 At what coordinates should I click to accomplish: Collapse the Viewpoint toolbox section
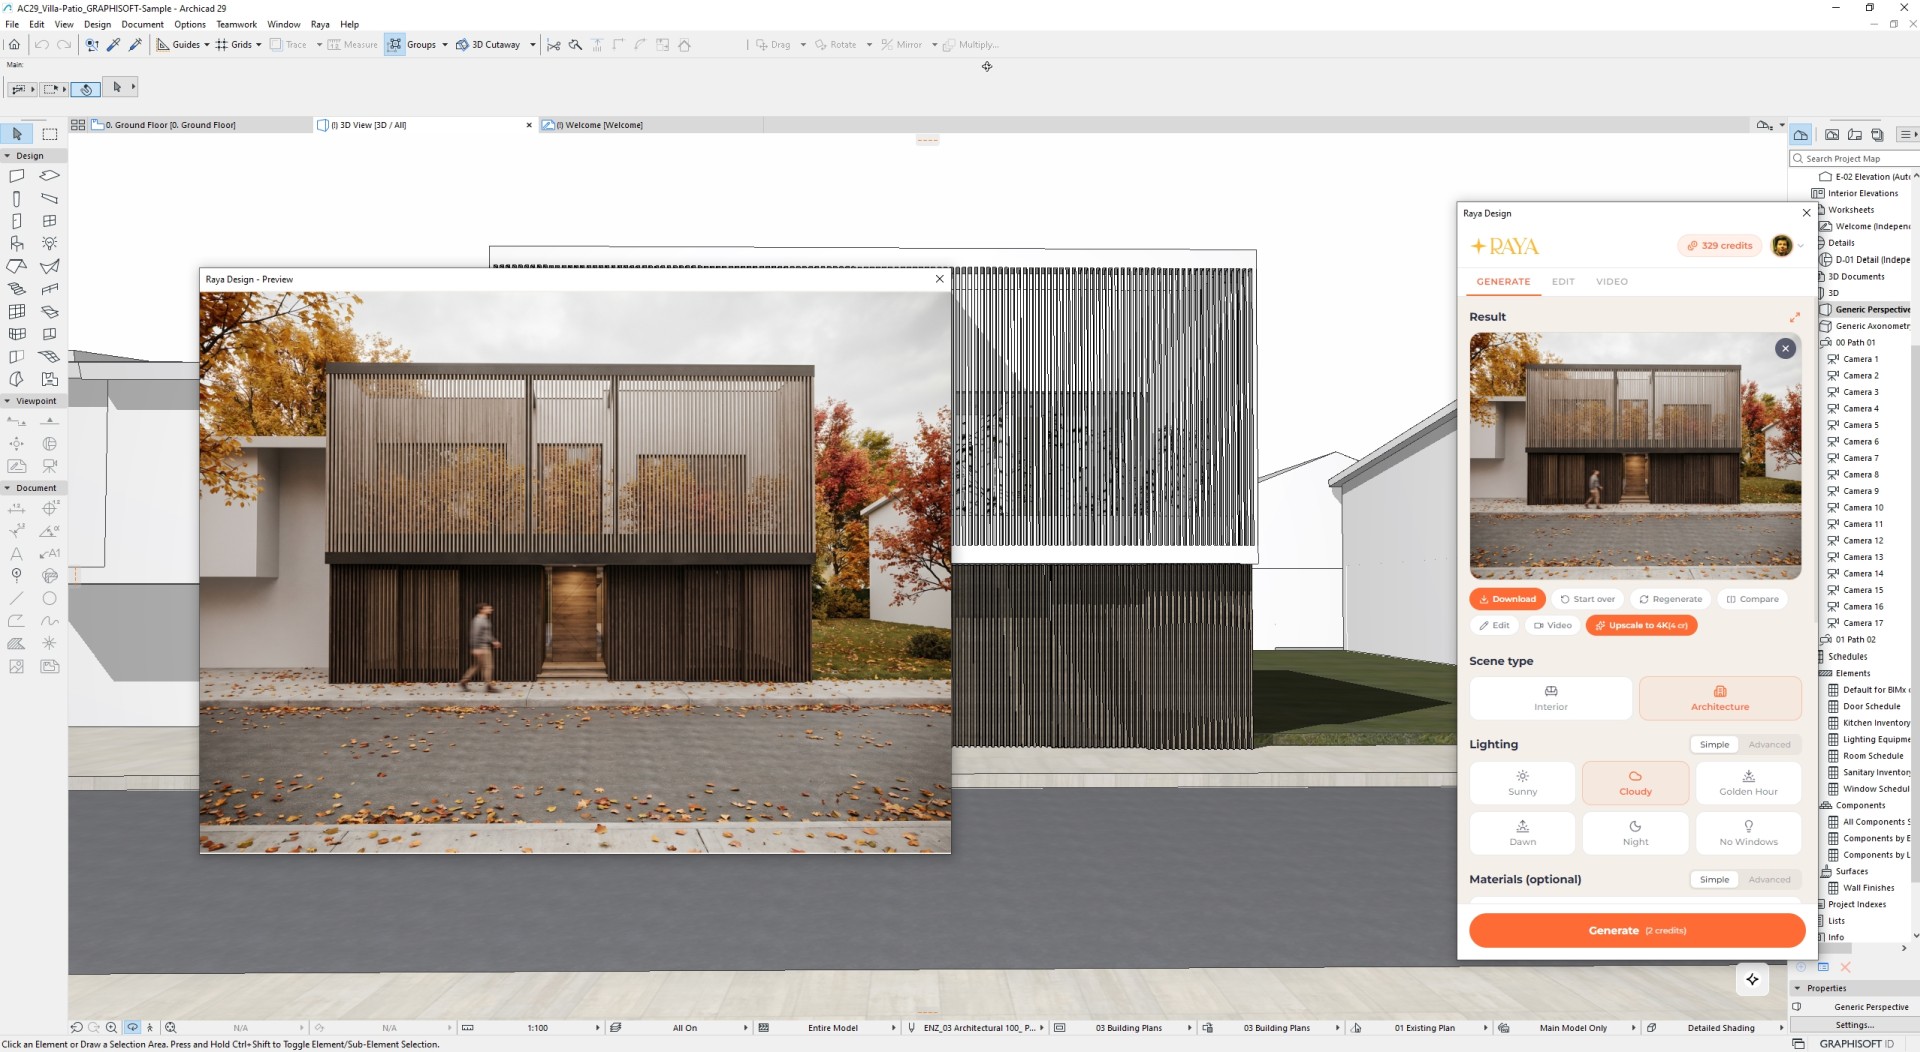tap(8, 401)
